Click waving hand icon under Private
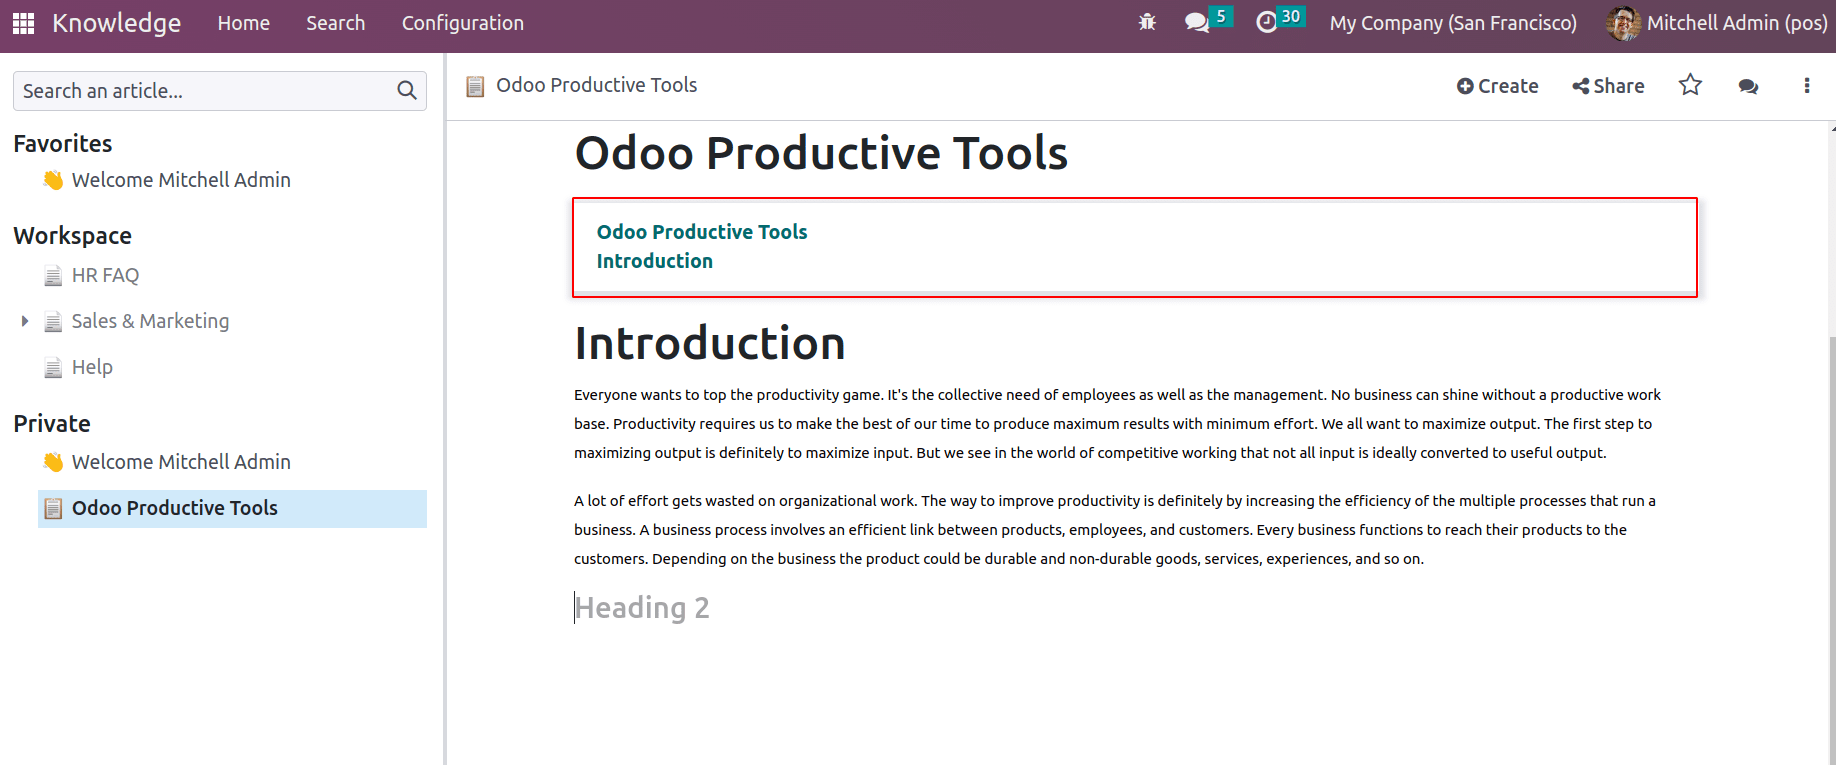Image resolution: width=1836 pixels, height=765 pixels. click(53, 462)
